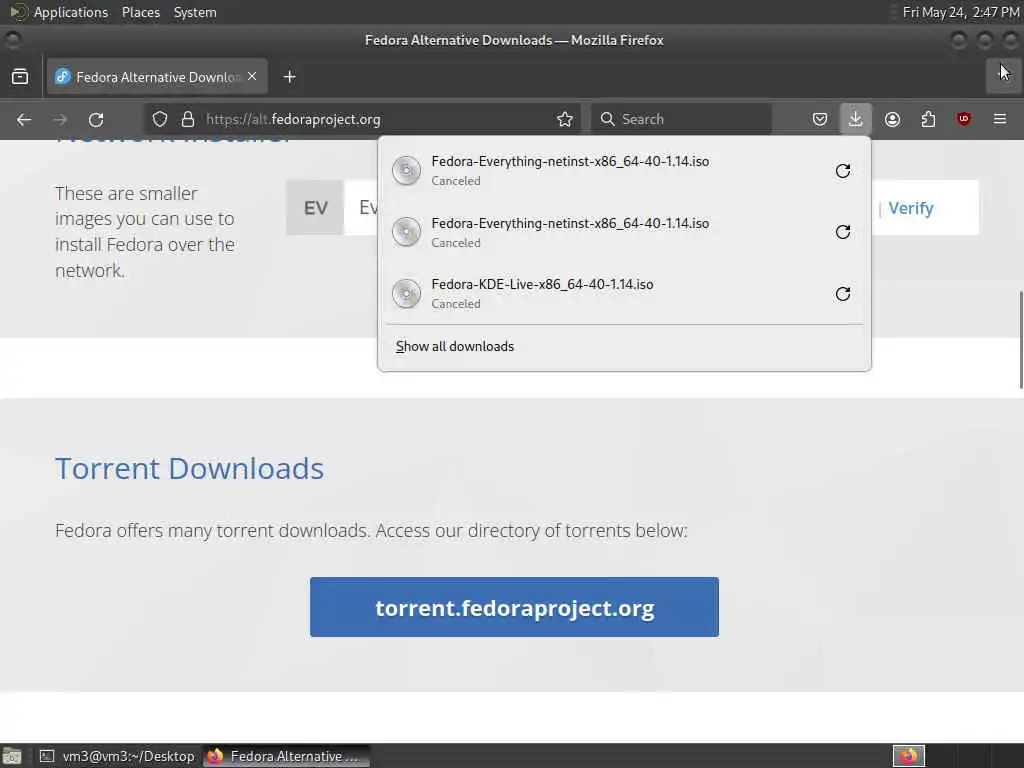Open the Firefox hamburger menu
Screen dimensions: 1024x768
click(1000, 119)
